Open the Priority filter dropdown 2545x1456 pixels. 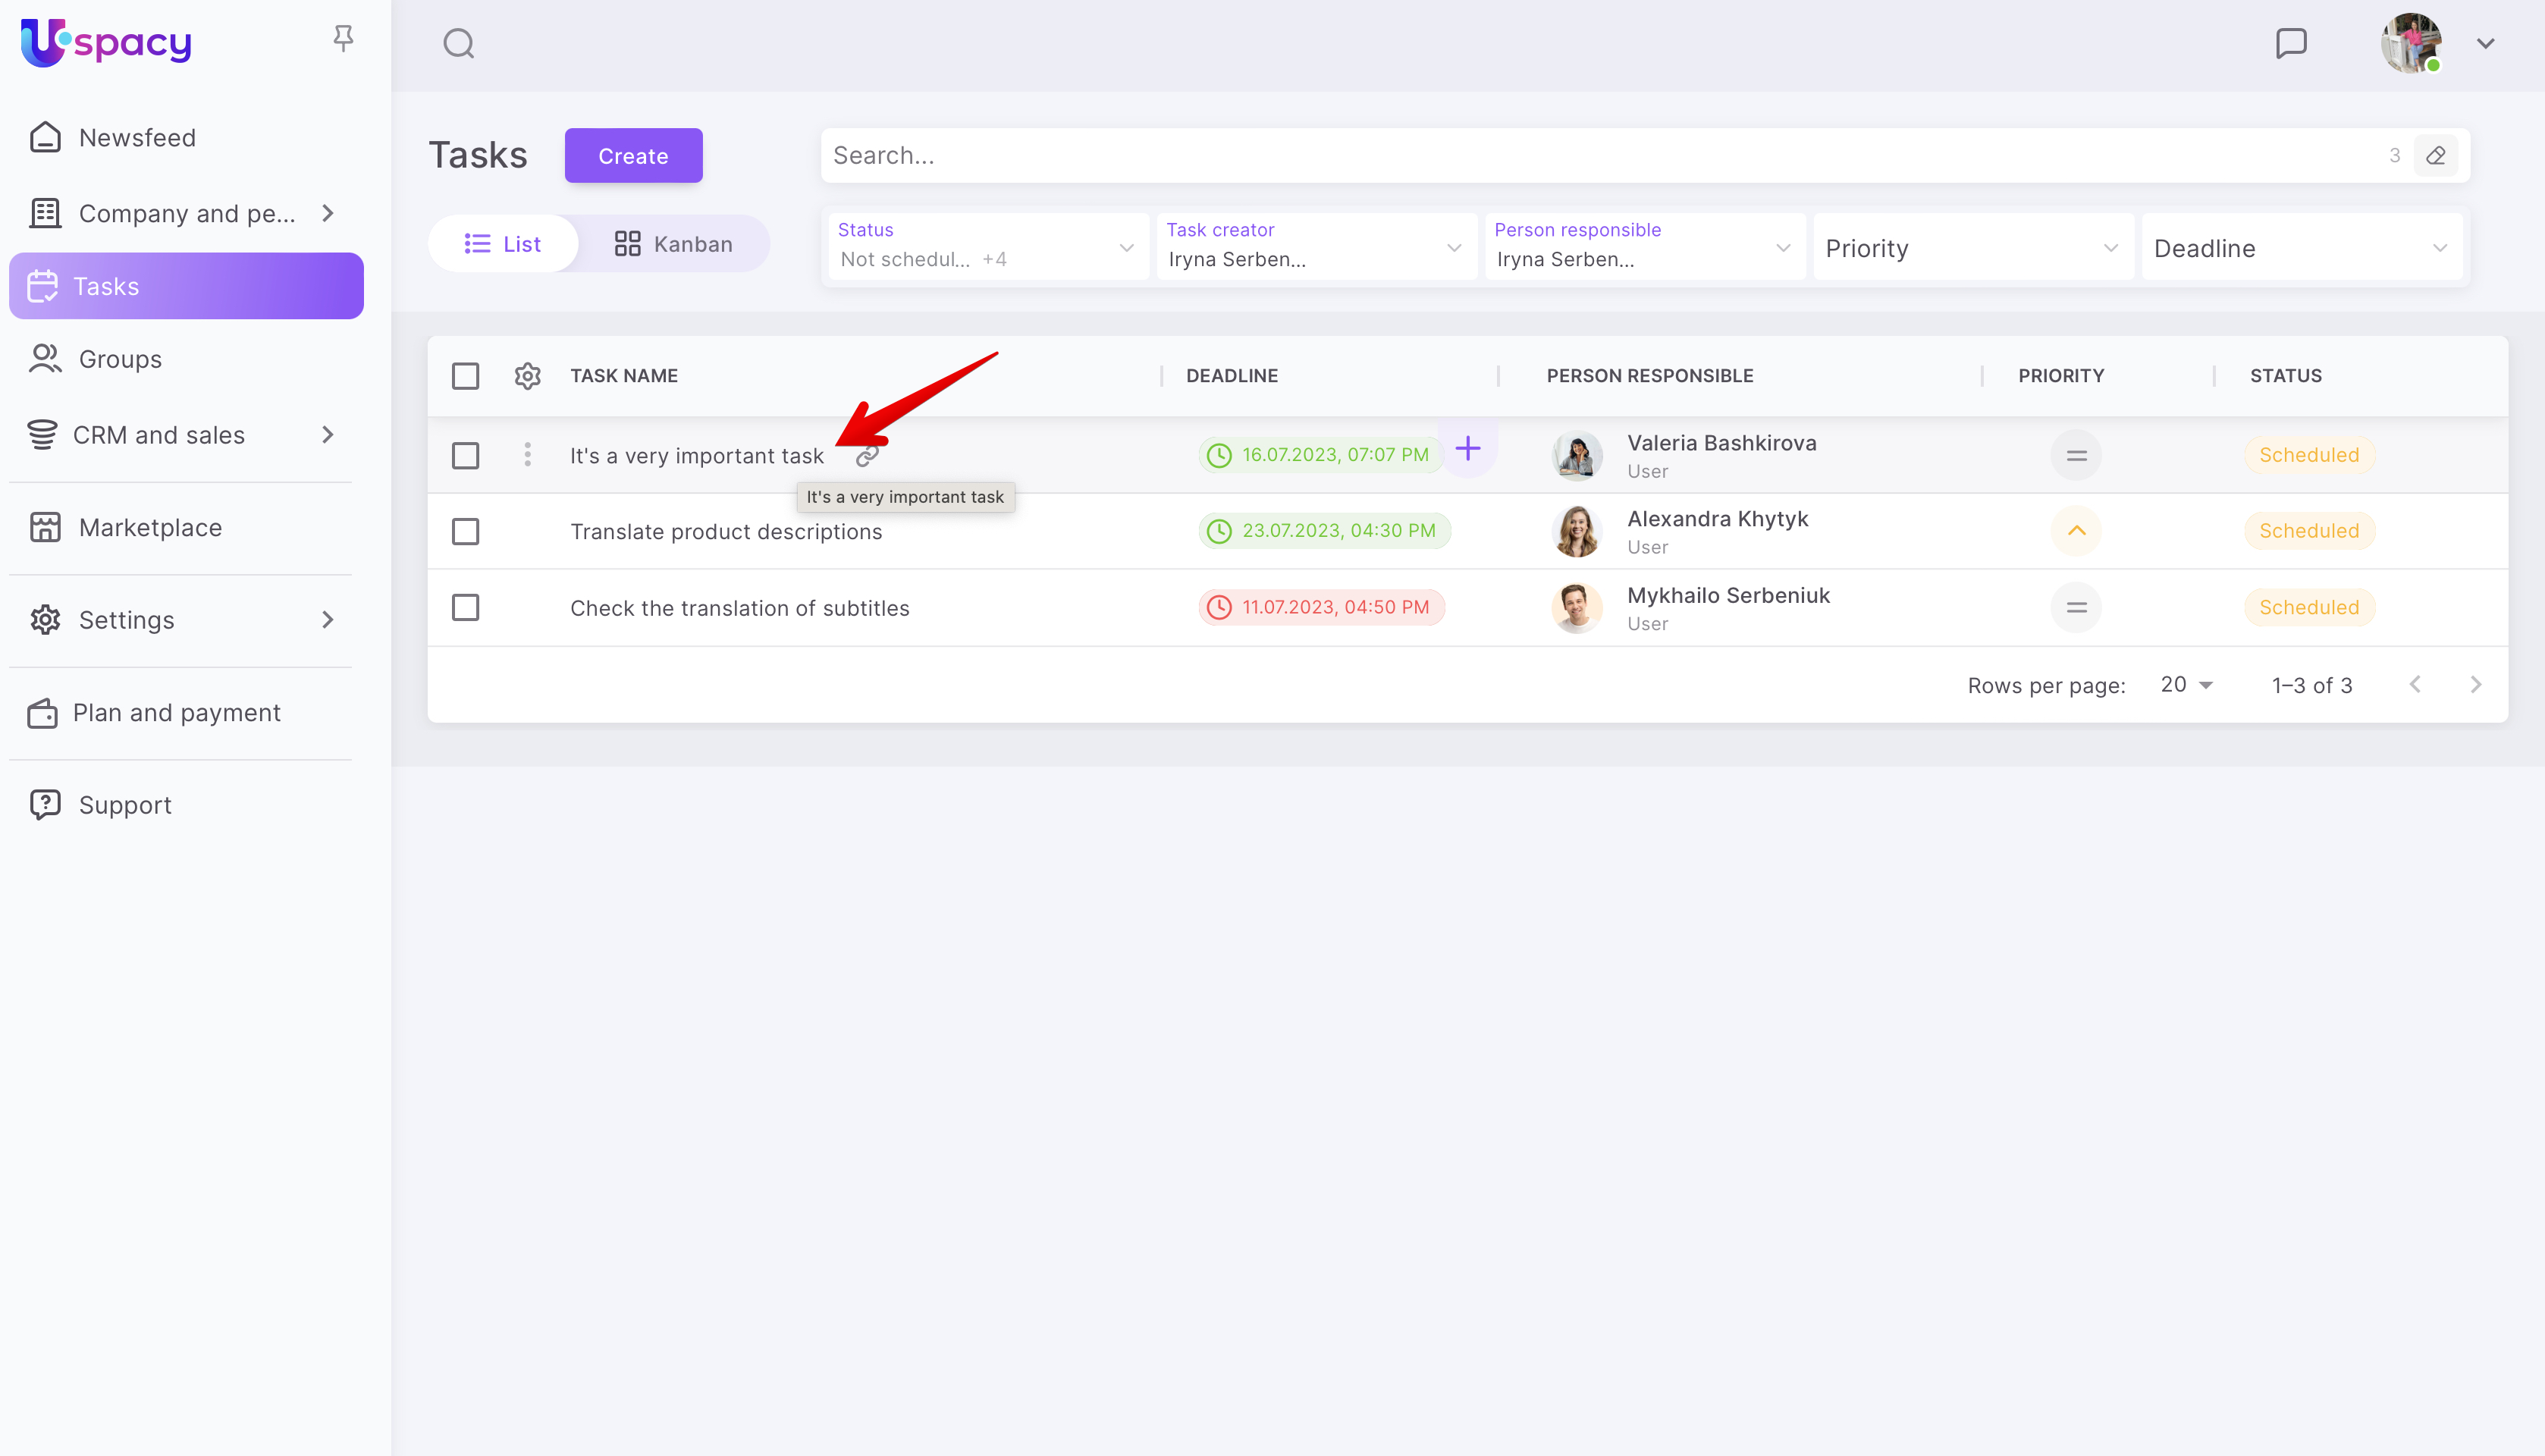click(x=1971, y=248)
